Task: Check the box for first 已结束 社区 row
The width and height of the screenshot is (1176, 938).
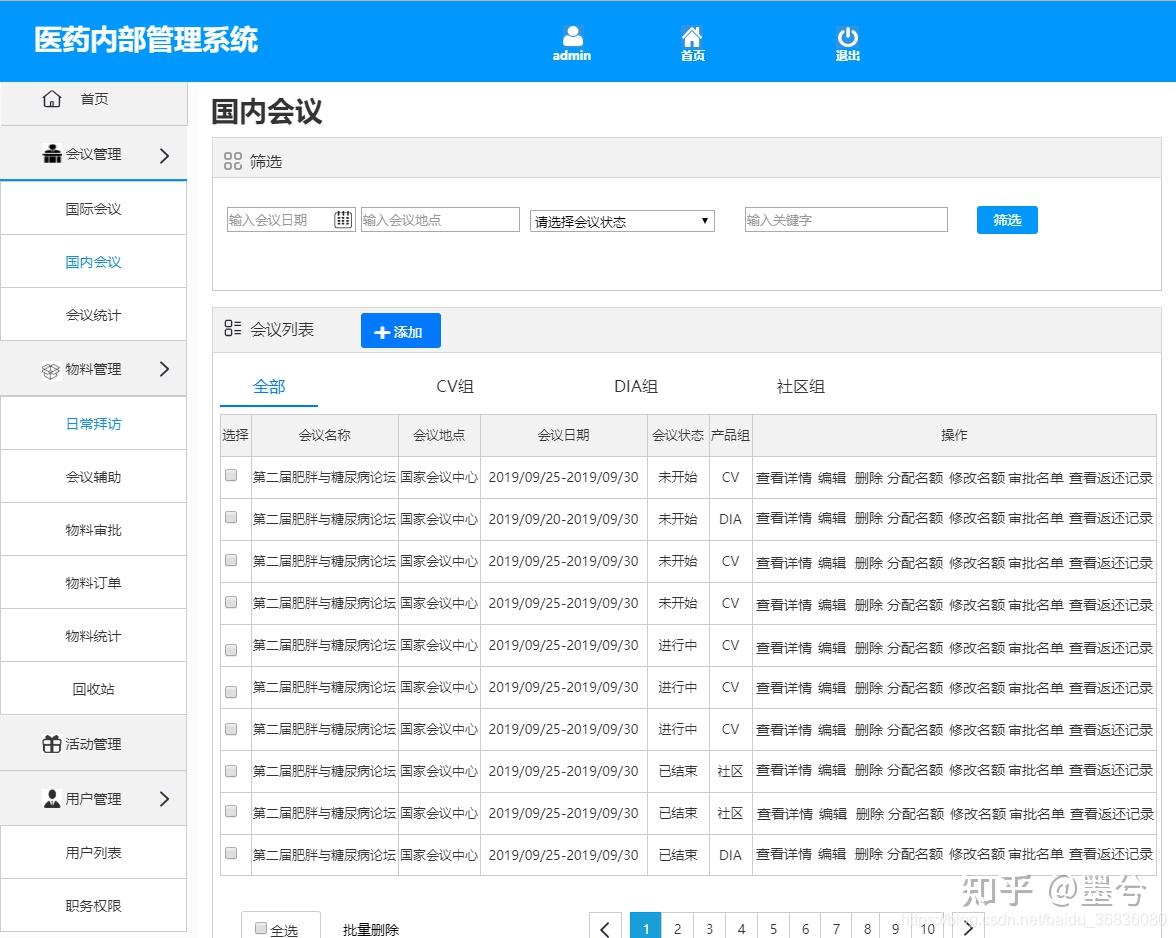Action: pyautogui.click(x=231, y=771)
